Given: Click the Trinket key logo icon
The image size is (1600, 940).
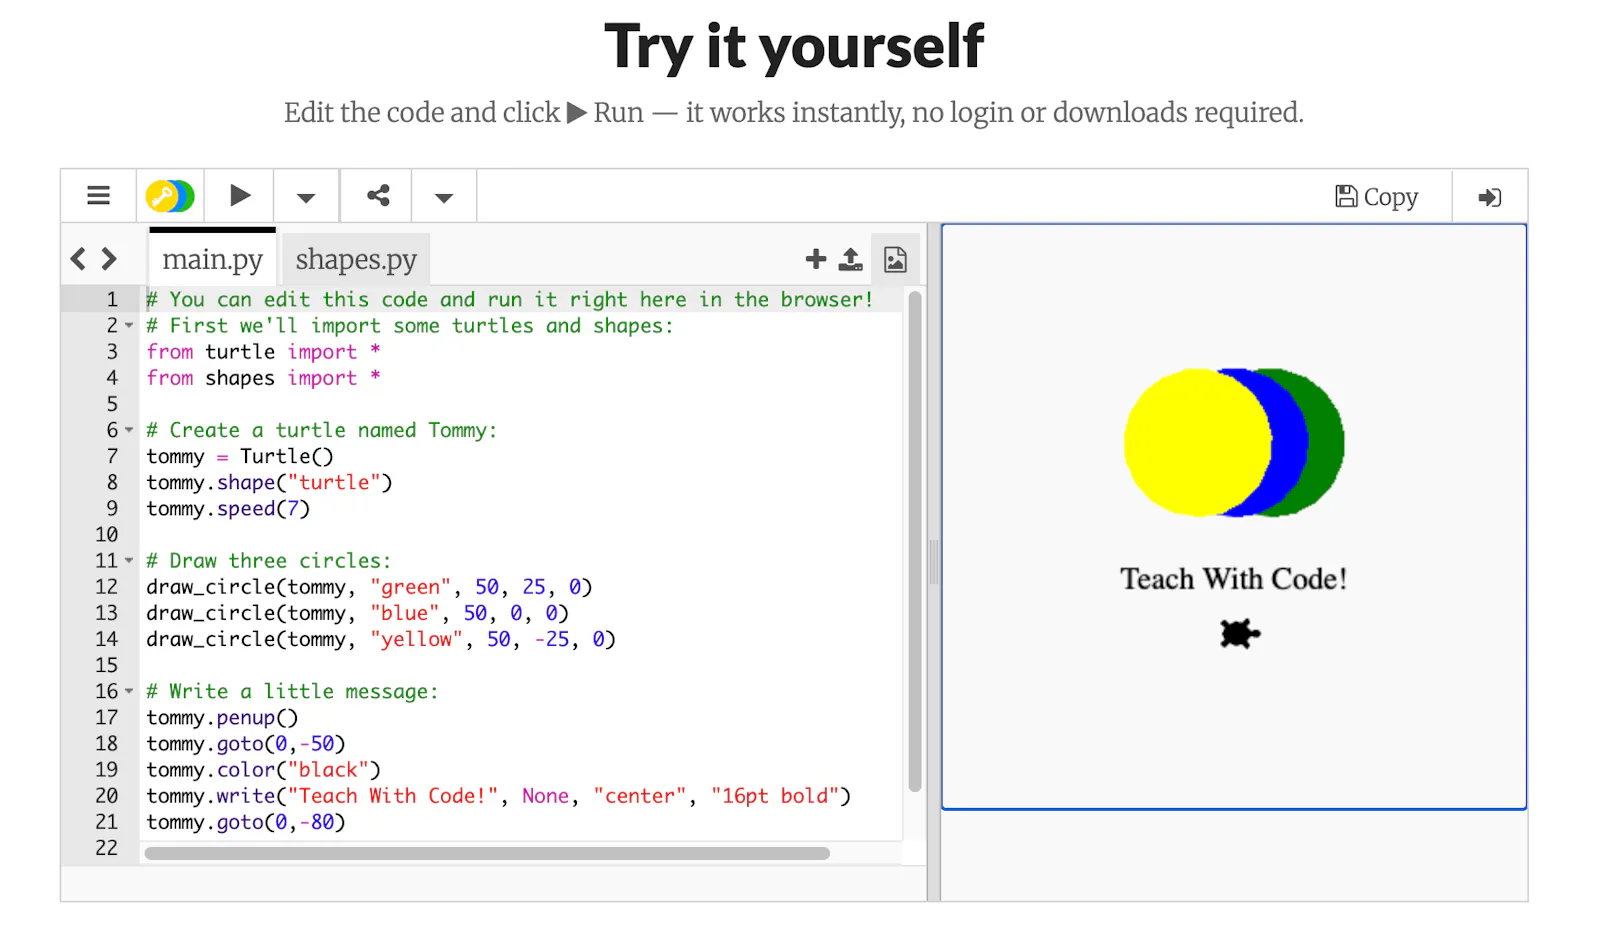Looking at the screenshot, I should pyautogui.click(x=170, y=195).
